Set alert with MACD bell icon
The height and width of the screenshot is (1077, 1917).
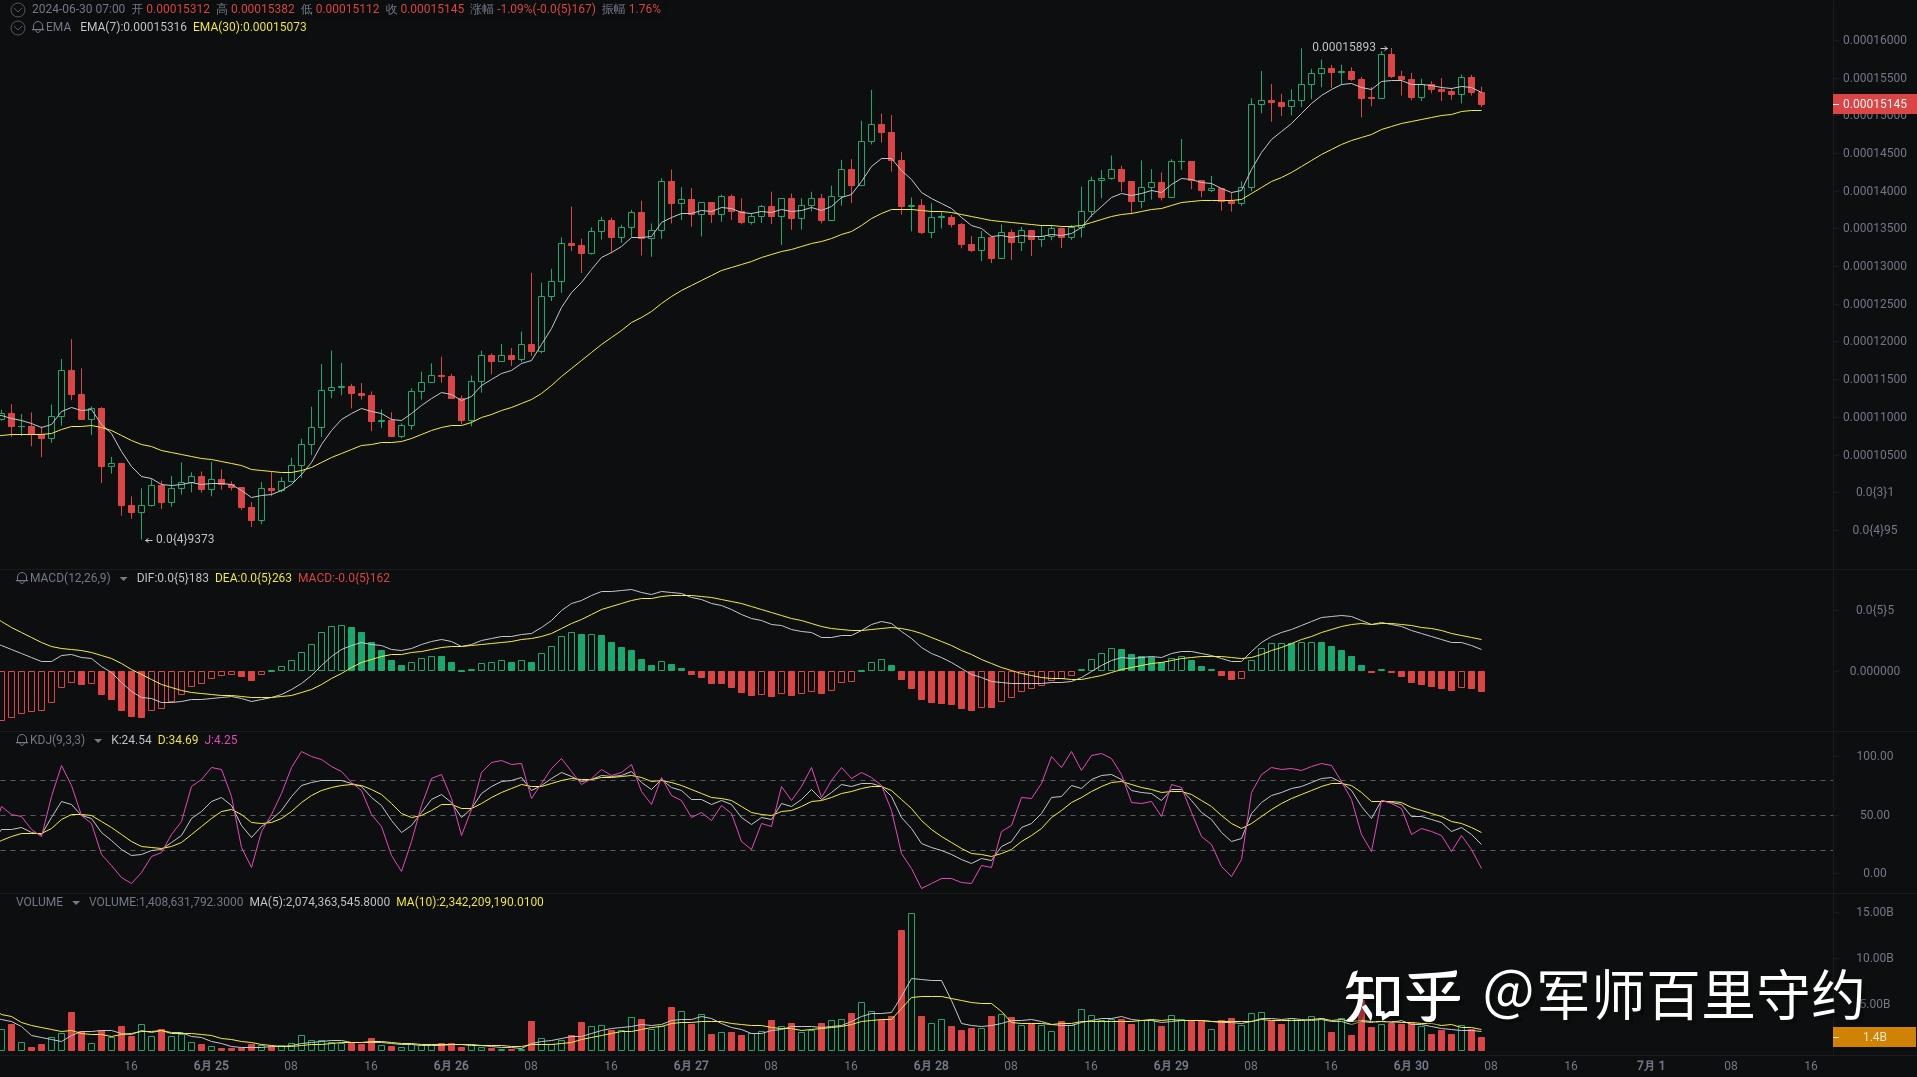point(22,578)
